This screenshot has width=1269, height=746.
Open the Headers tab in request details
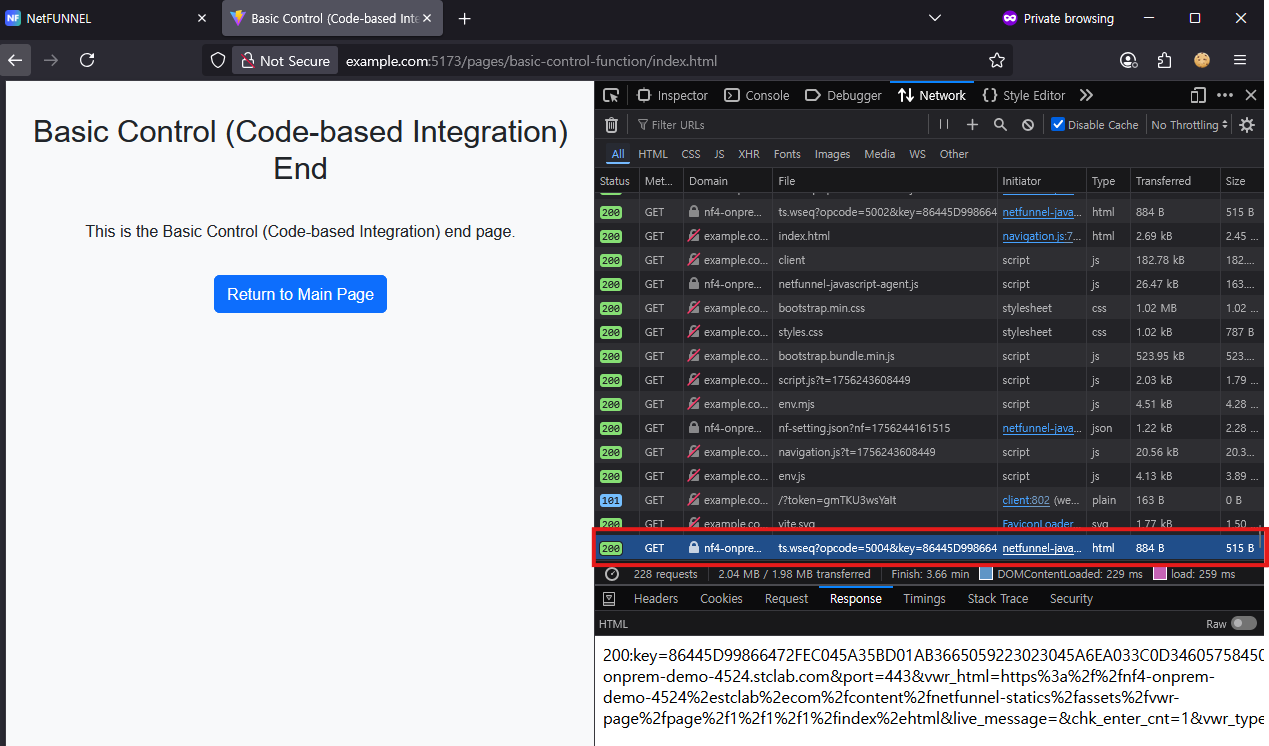tap(656, 599)
